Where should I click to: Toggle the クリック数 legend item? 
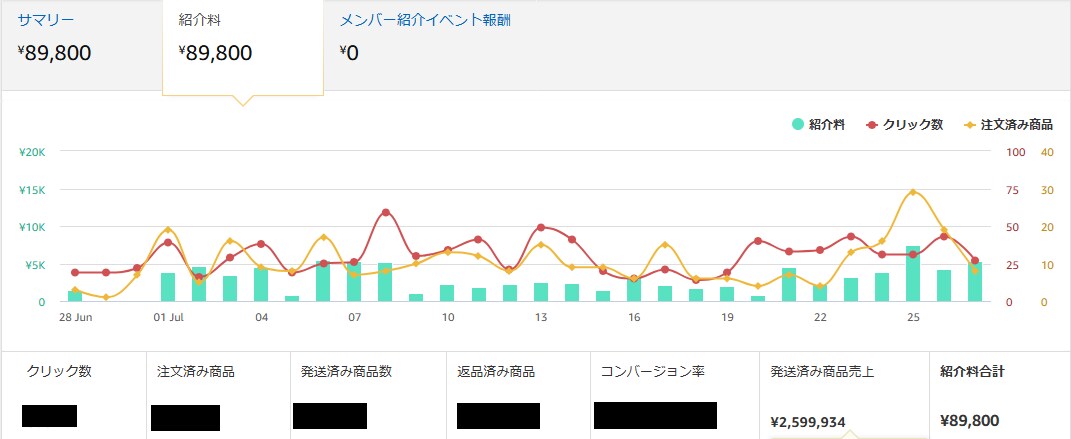[x=904, y=125]
